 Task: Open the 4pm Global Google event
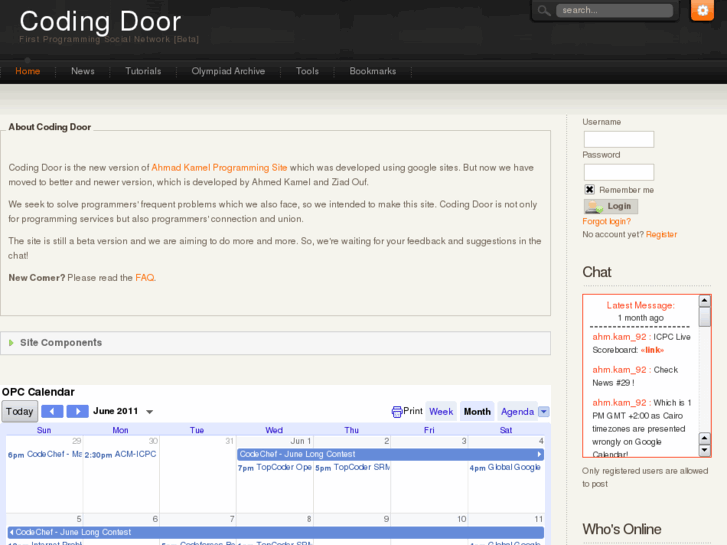(505, 468)
